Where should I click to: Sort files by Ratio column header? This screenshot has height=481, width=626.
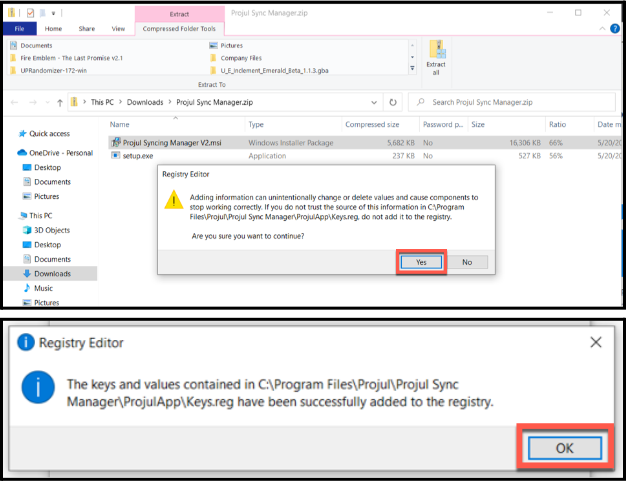pyautogui.click(x=557, y=124)
